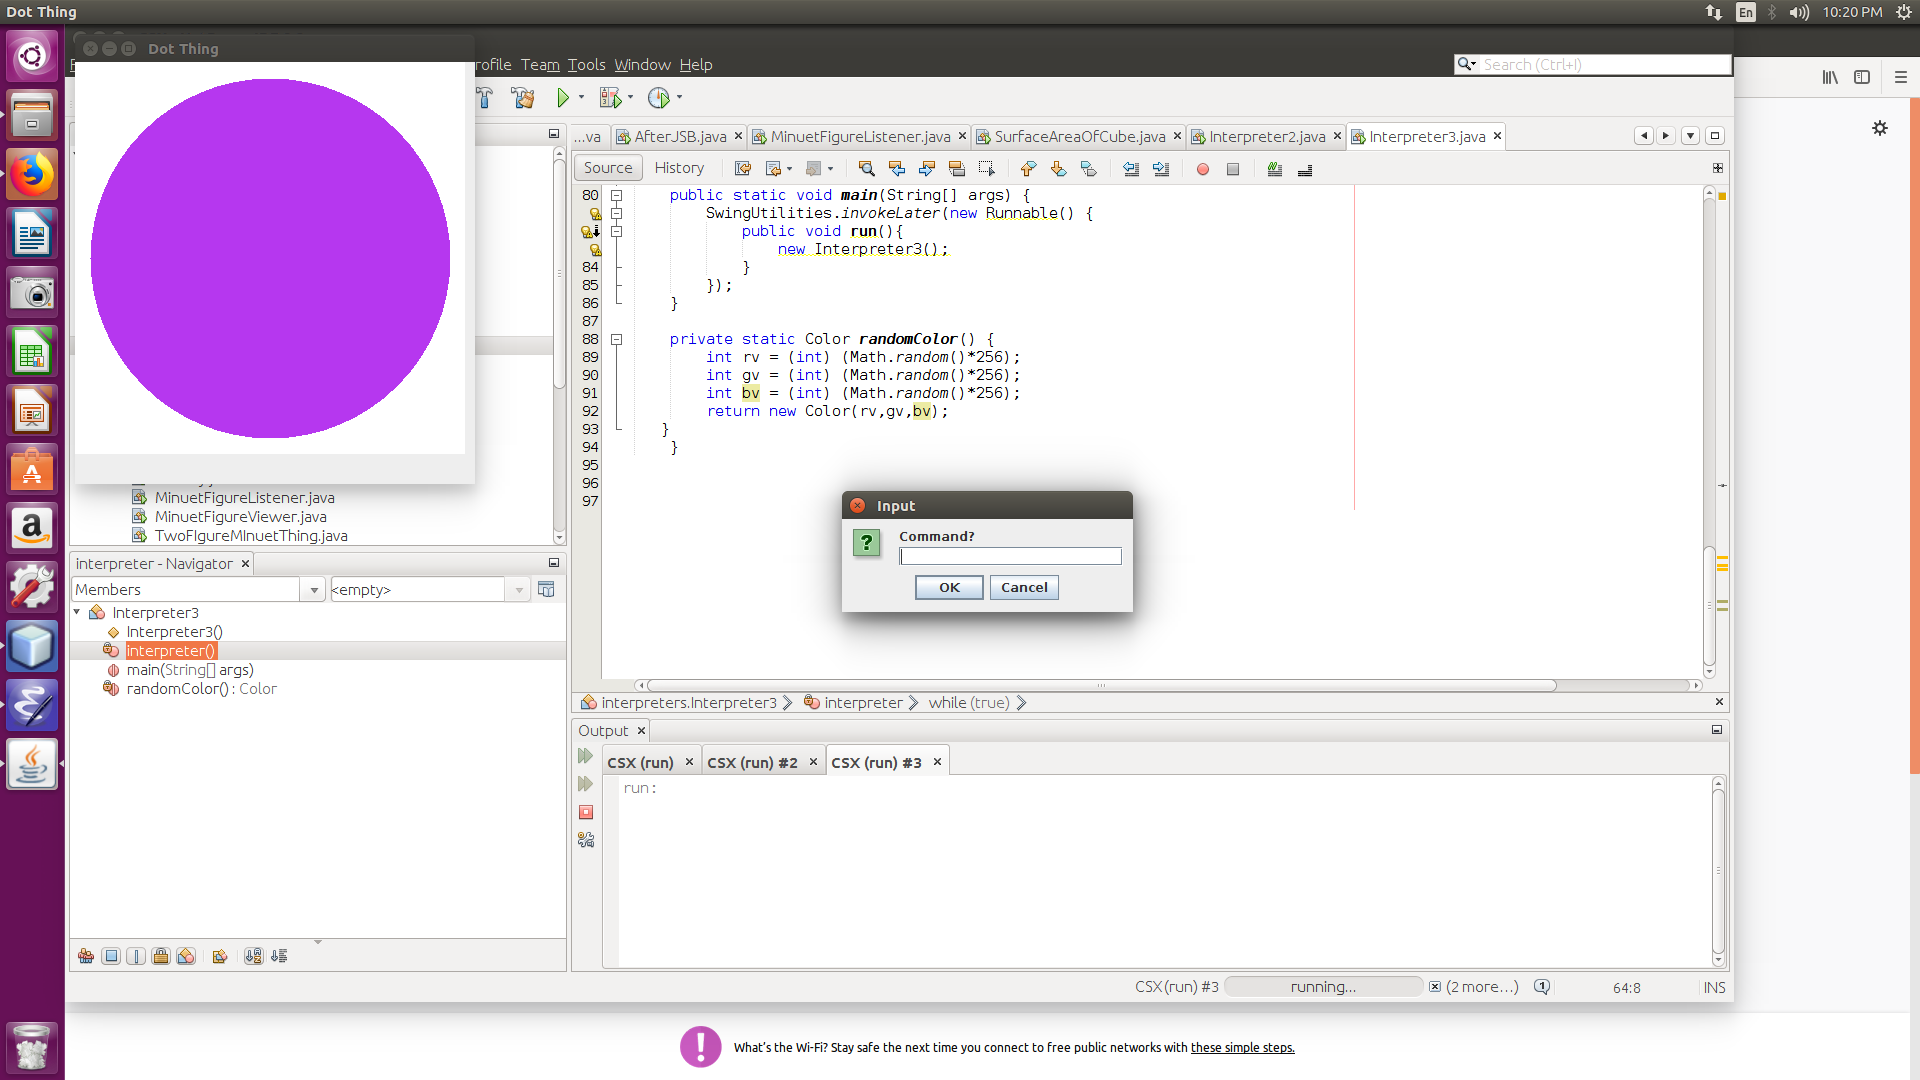Click the editor horizontal scrollbar
Viewport: 1920px width, 1080px height.
[1100, 686]
